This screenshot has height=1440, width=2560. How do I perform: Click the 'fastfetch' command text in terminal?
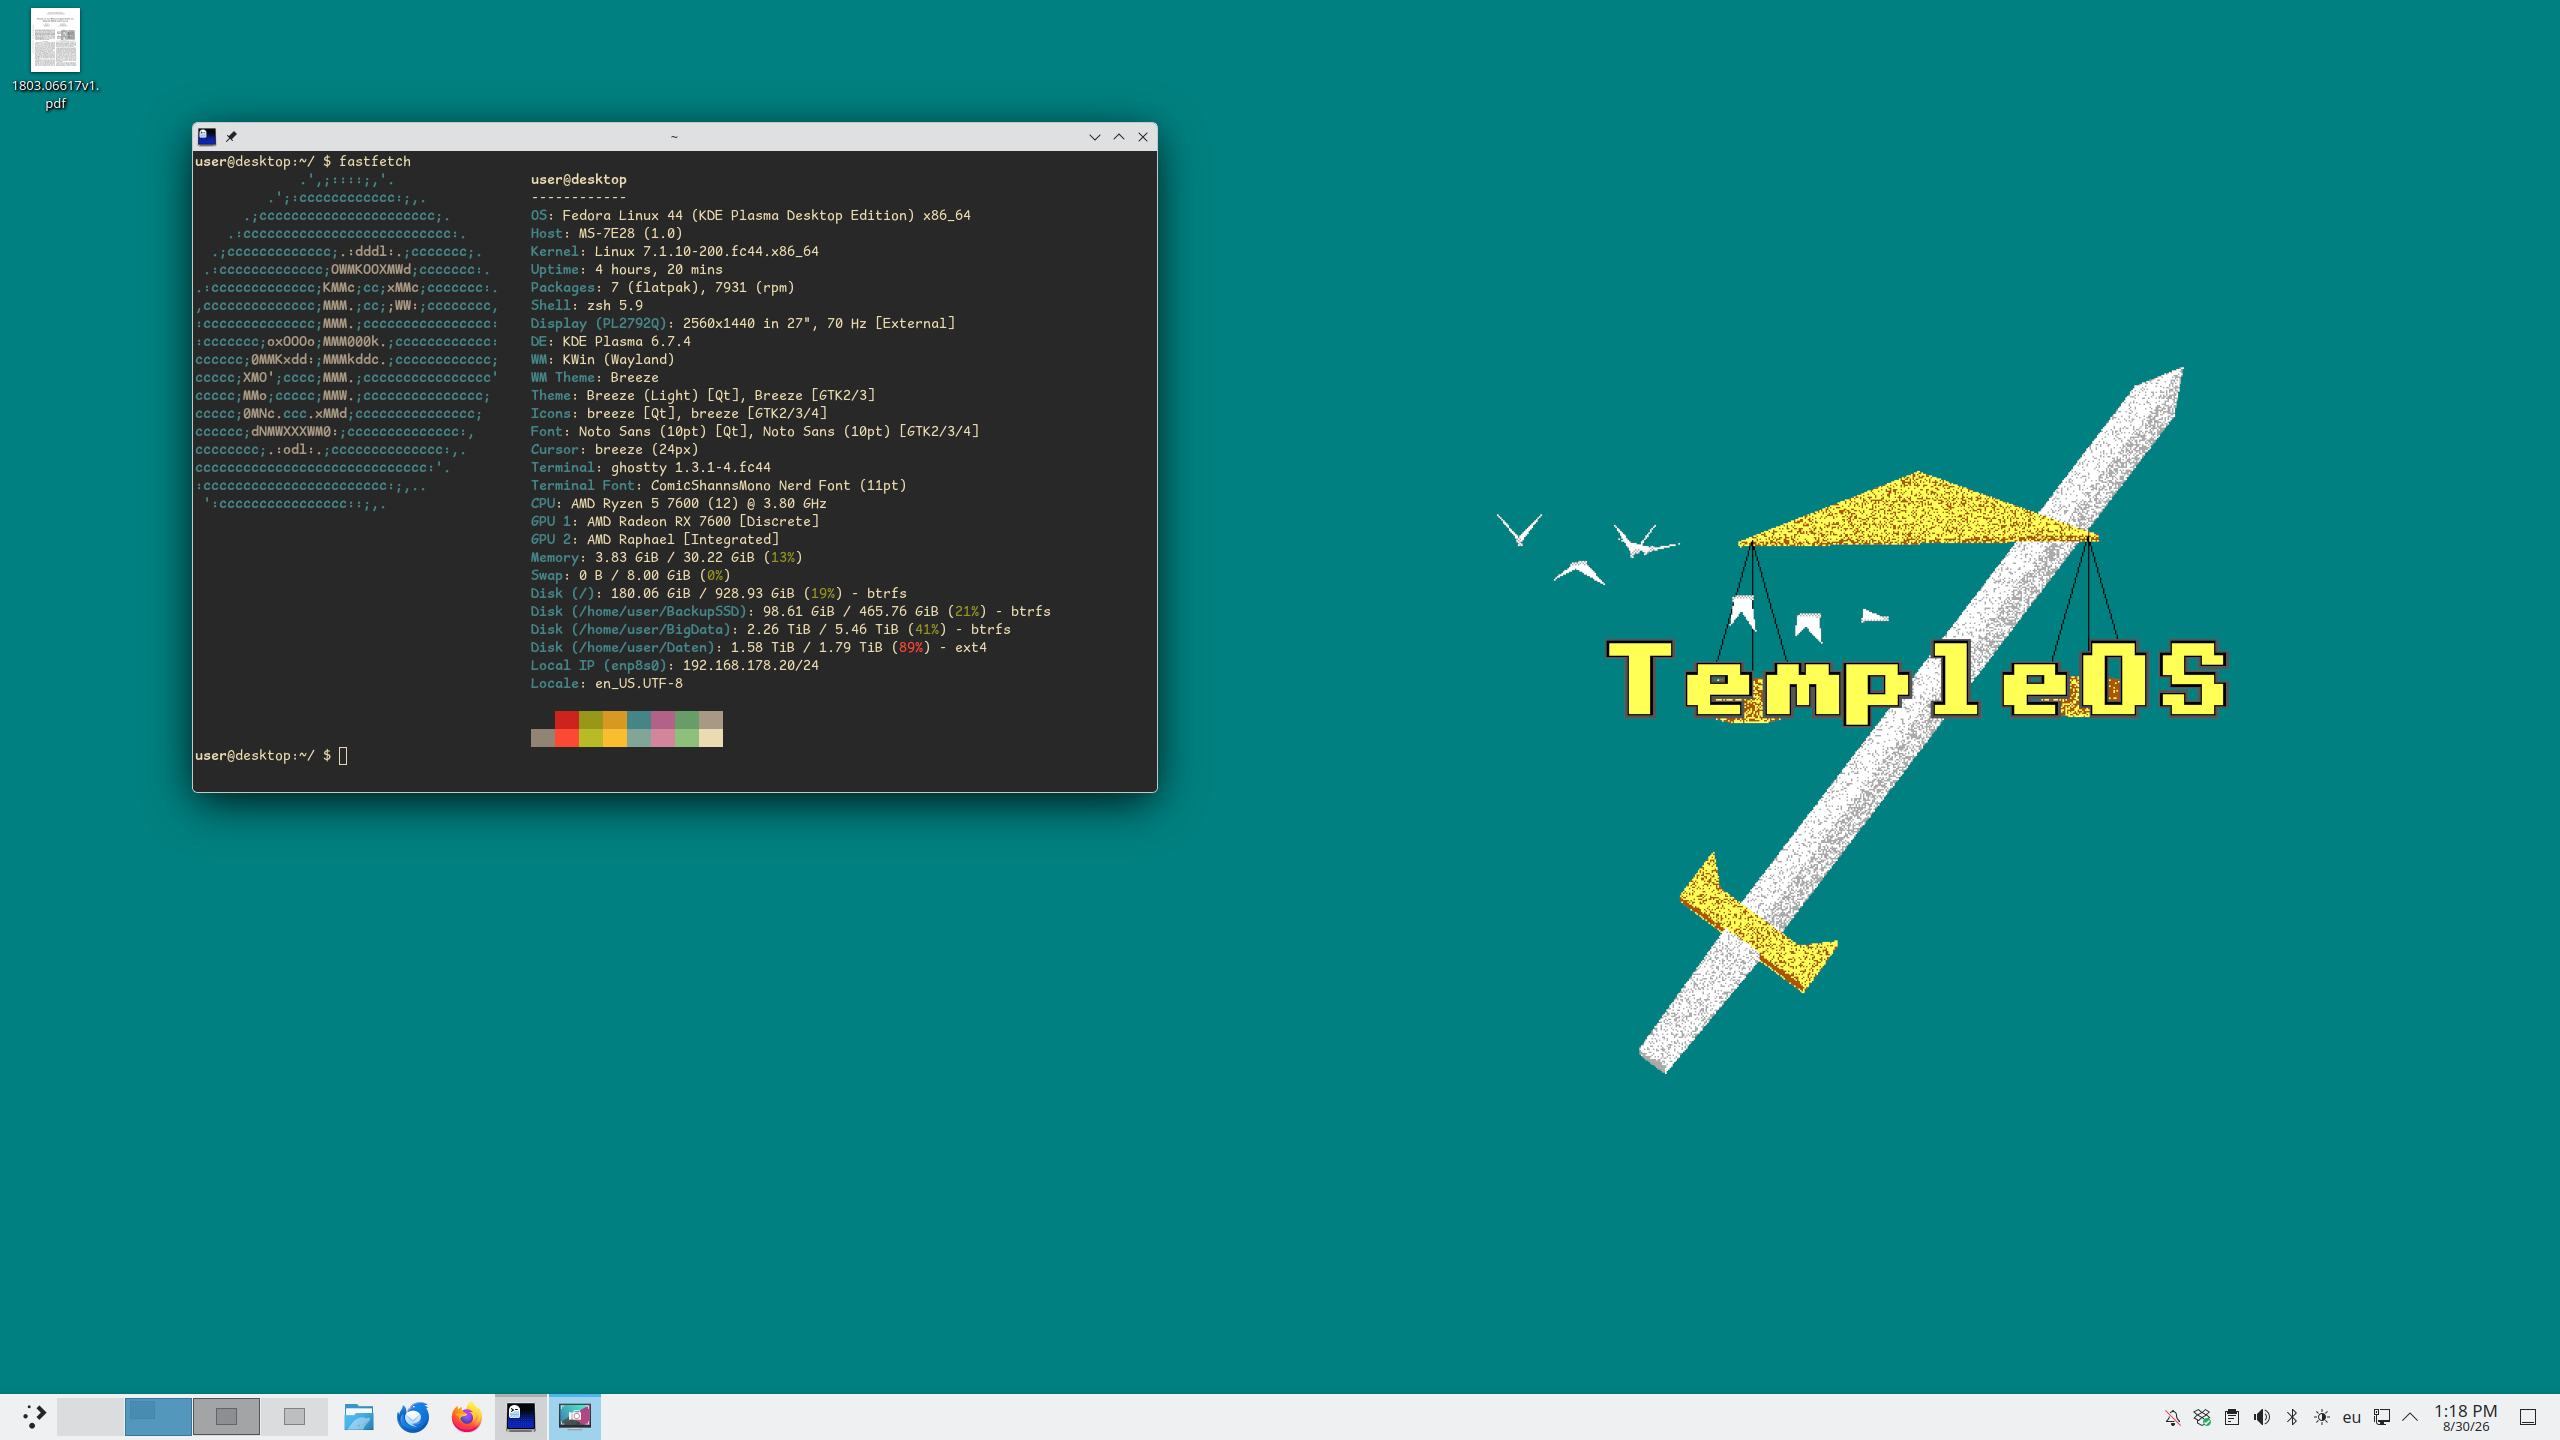(x=375, y=161)
